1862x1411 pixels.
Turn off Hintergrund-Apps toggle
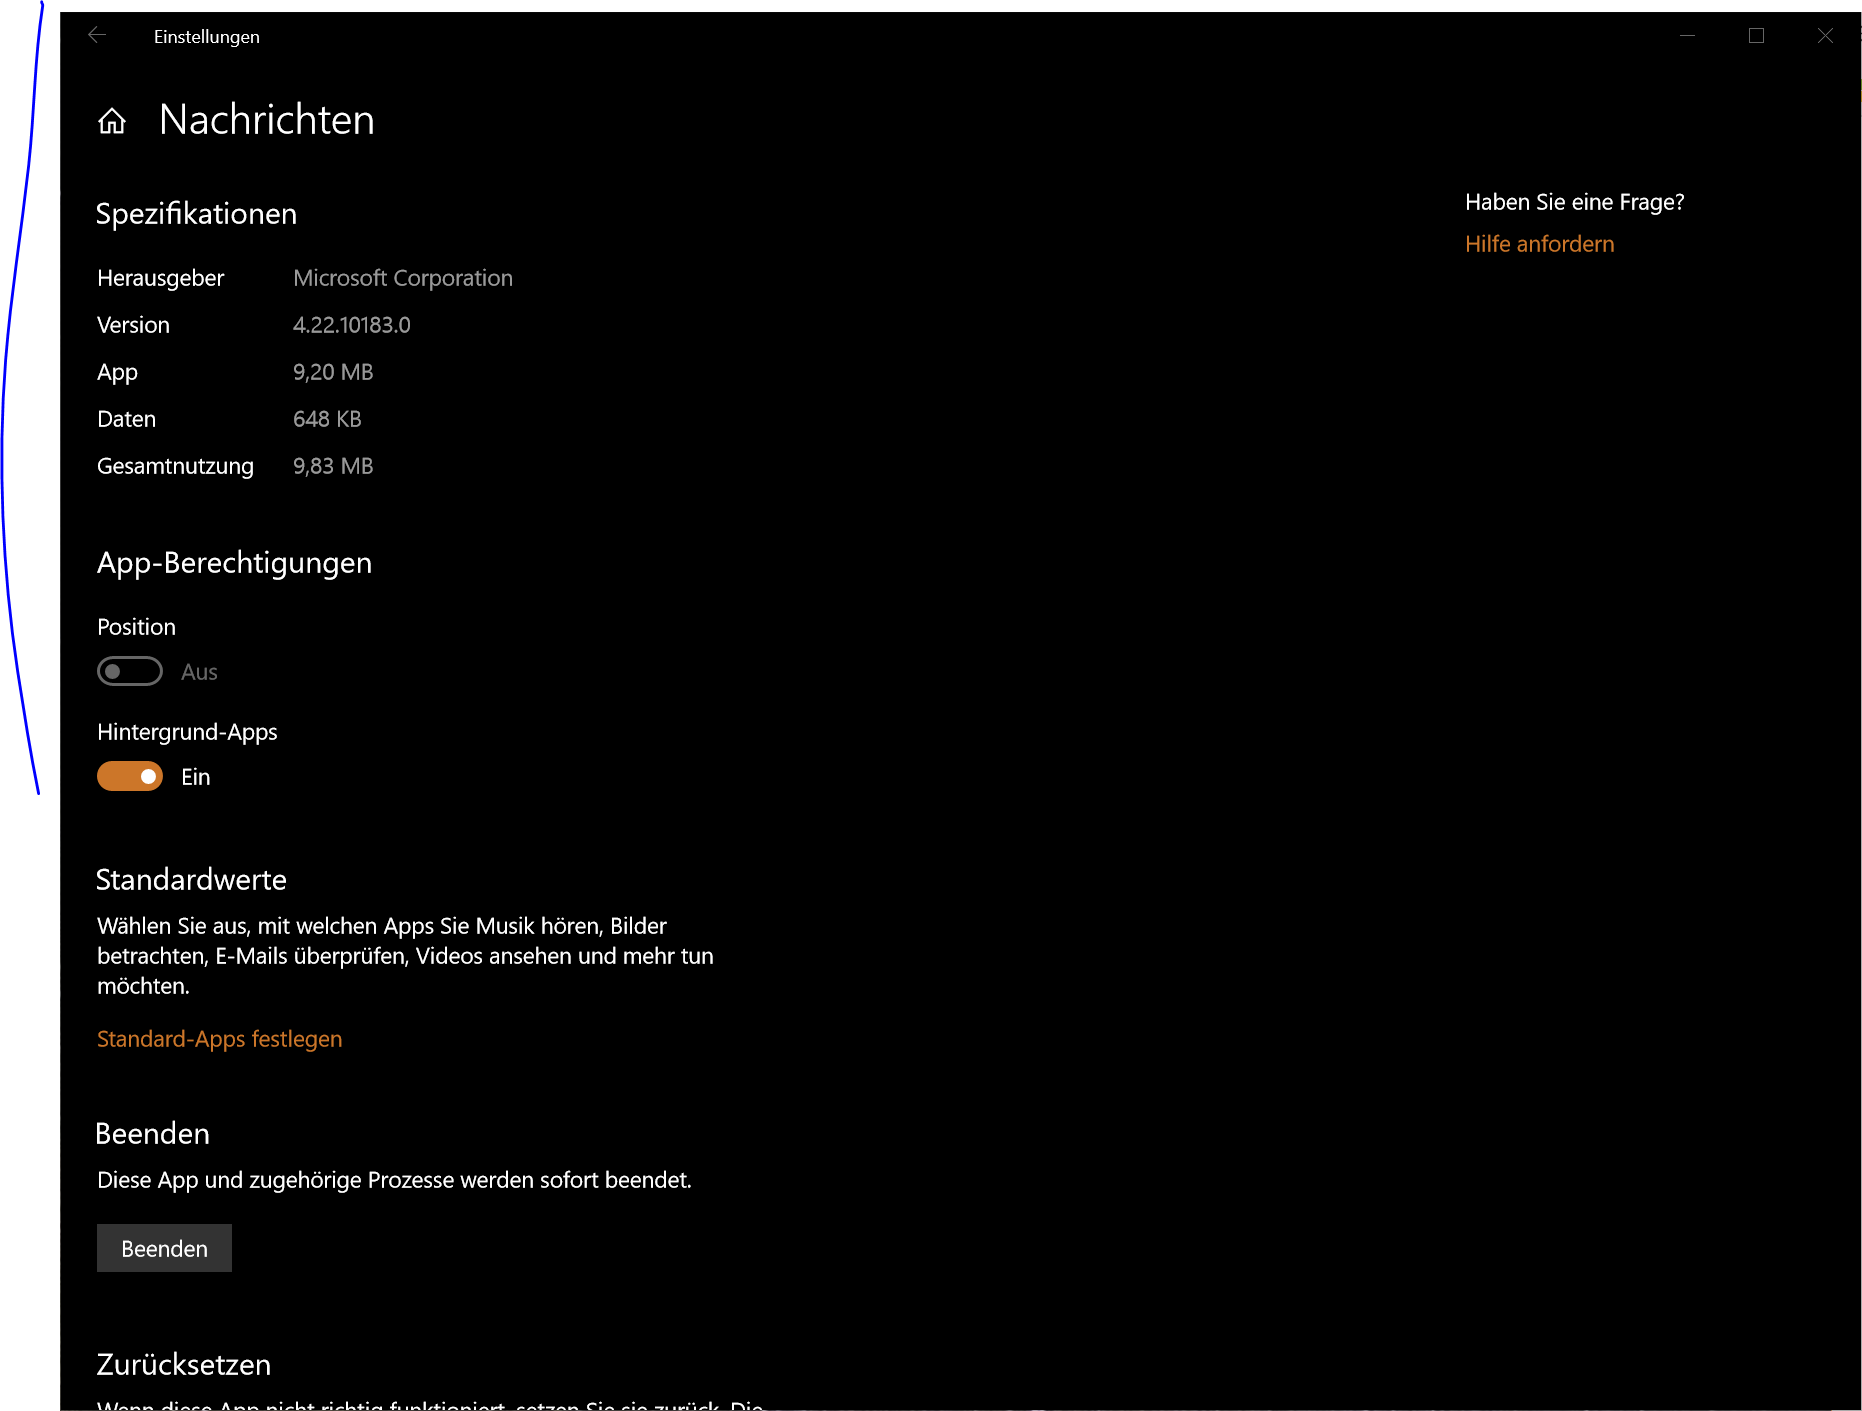(x=130, y=776)
